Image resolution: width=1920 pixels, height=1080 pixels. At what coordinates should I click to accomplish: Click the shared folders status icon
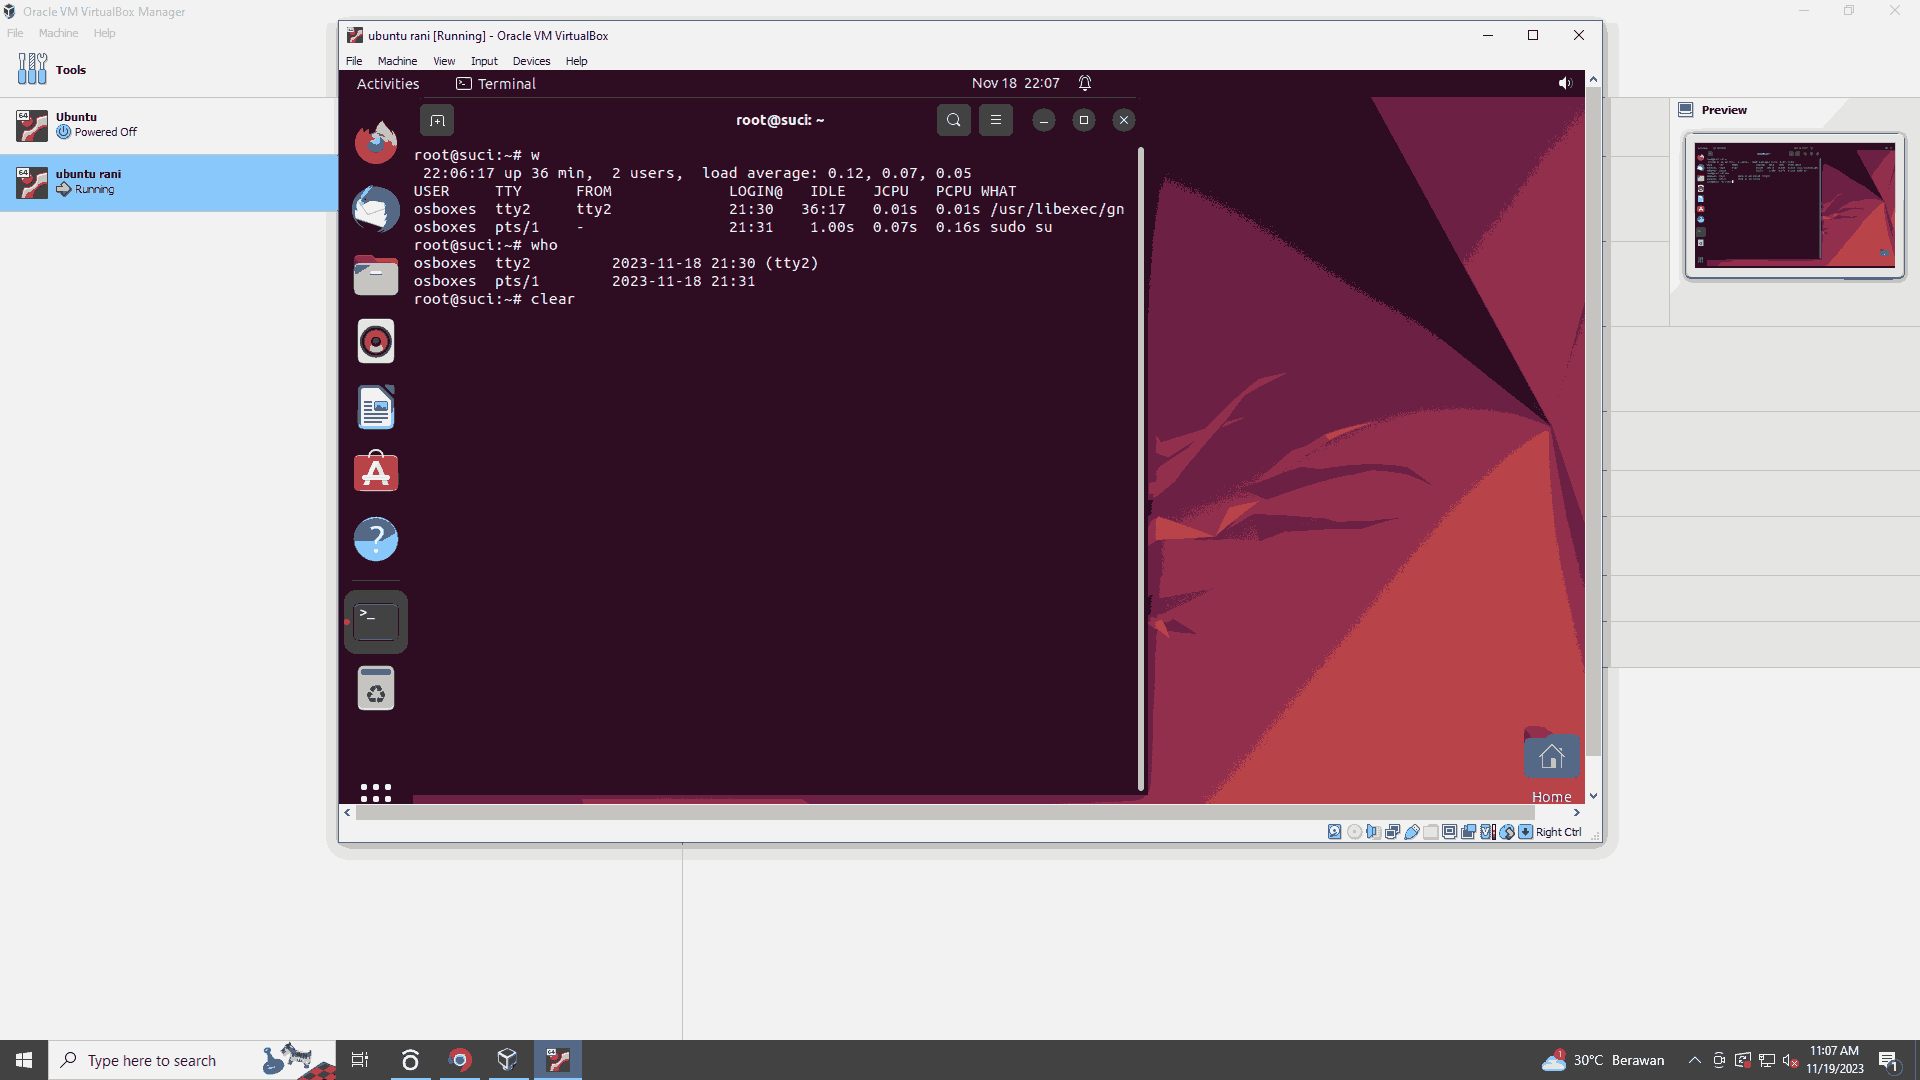[1431, 832]
